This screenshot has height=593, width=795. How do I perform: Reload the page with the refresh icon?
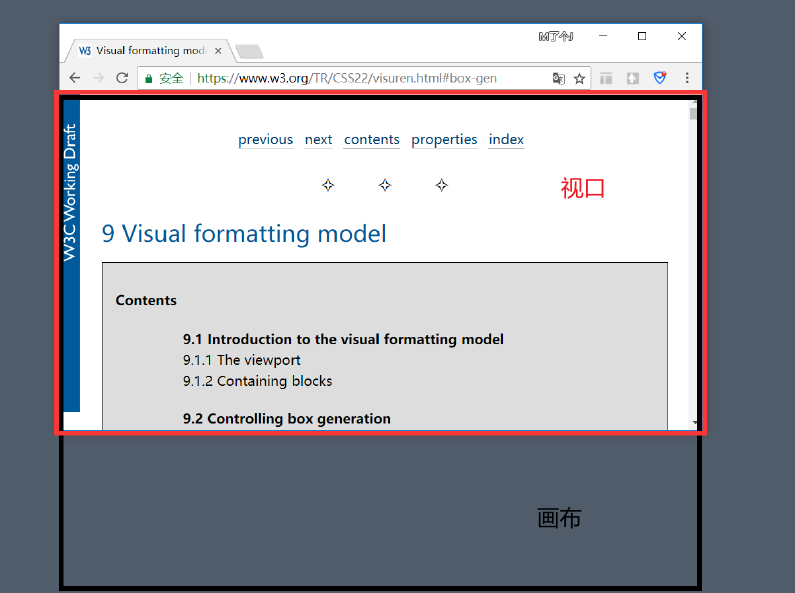[122, 78]
